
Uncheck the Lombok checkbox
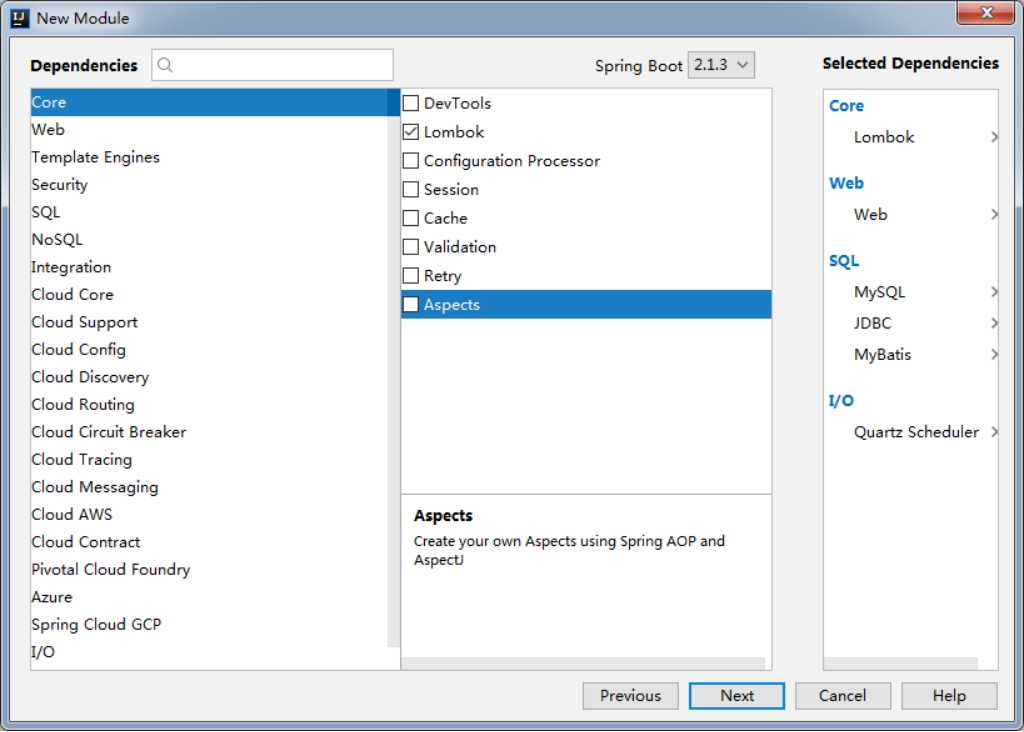point(411,132)
